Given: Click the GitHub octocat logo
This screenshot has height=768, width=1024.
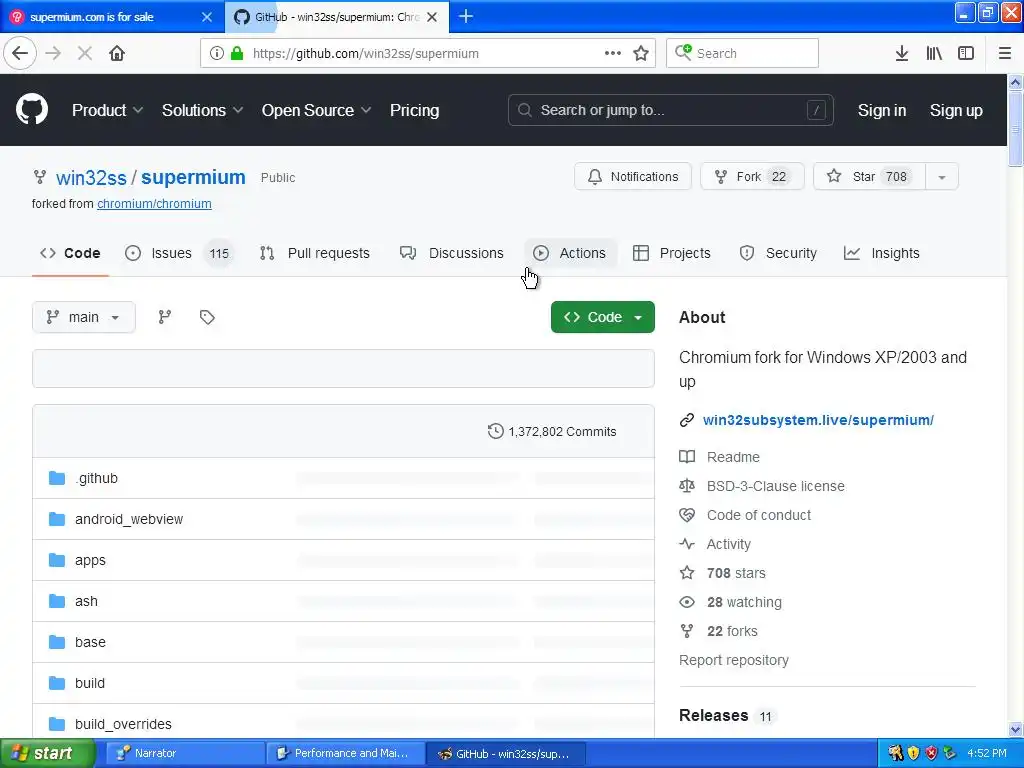Looking at the screenshot, I should [32, 109].
